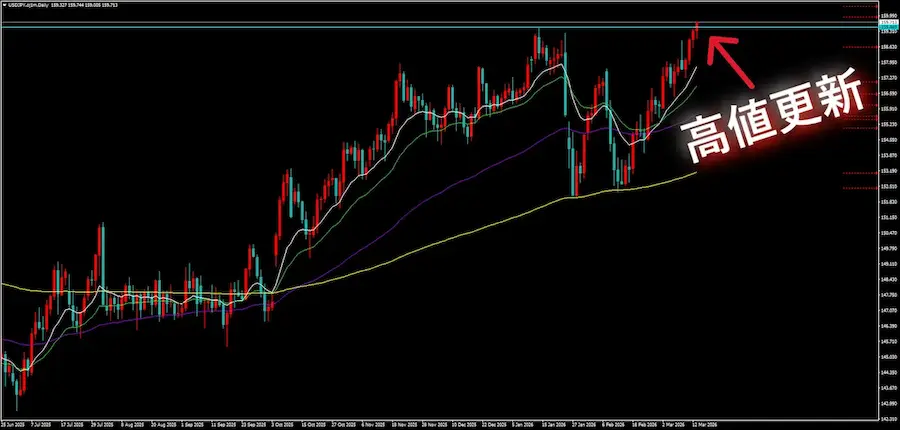Viewport: 900px width, 430px height.
Task: Select the cyan horizontal line below the white line
Action: coord(300,27)
